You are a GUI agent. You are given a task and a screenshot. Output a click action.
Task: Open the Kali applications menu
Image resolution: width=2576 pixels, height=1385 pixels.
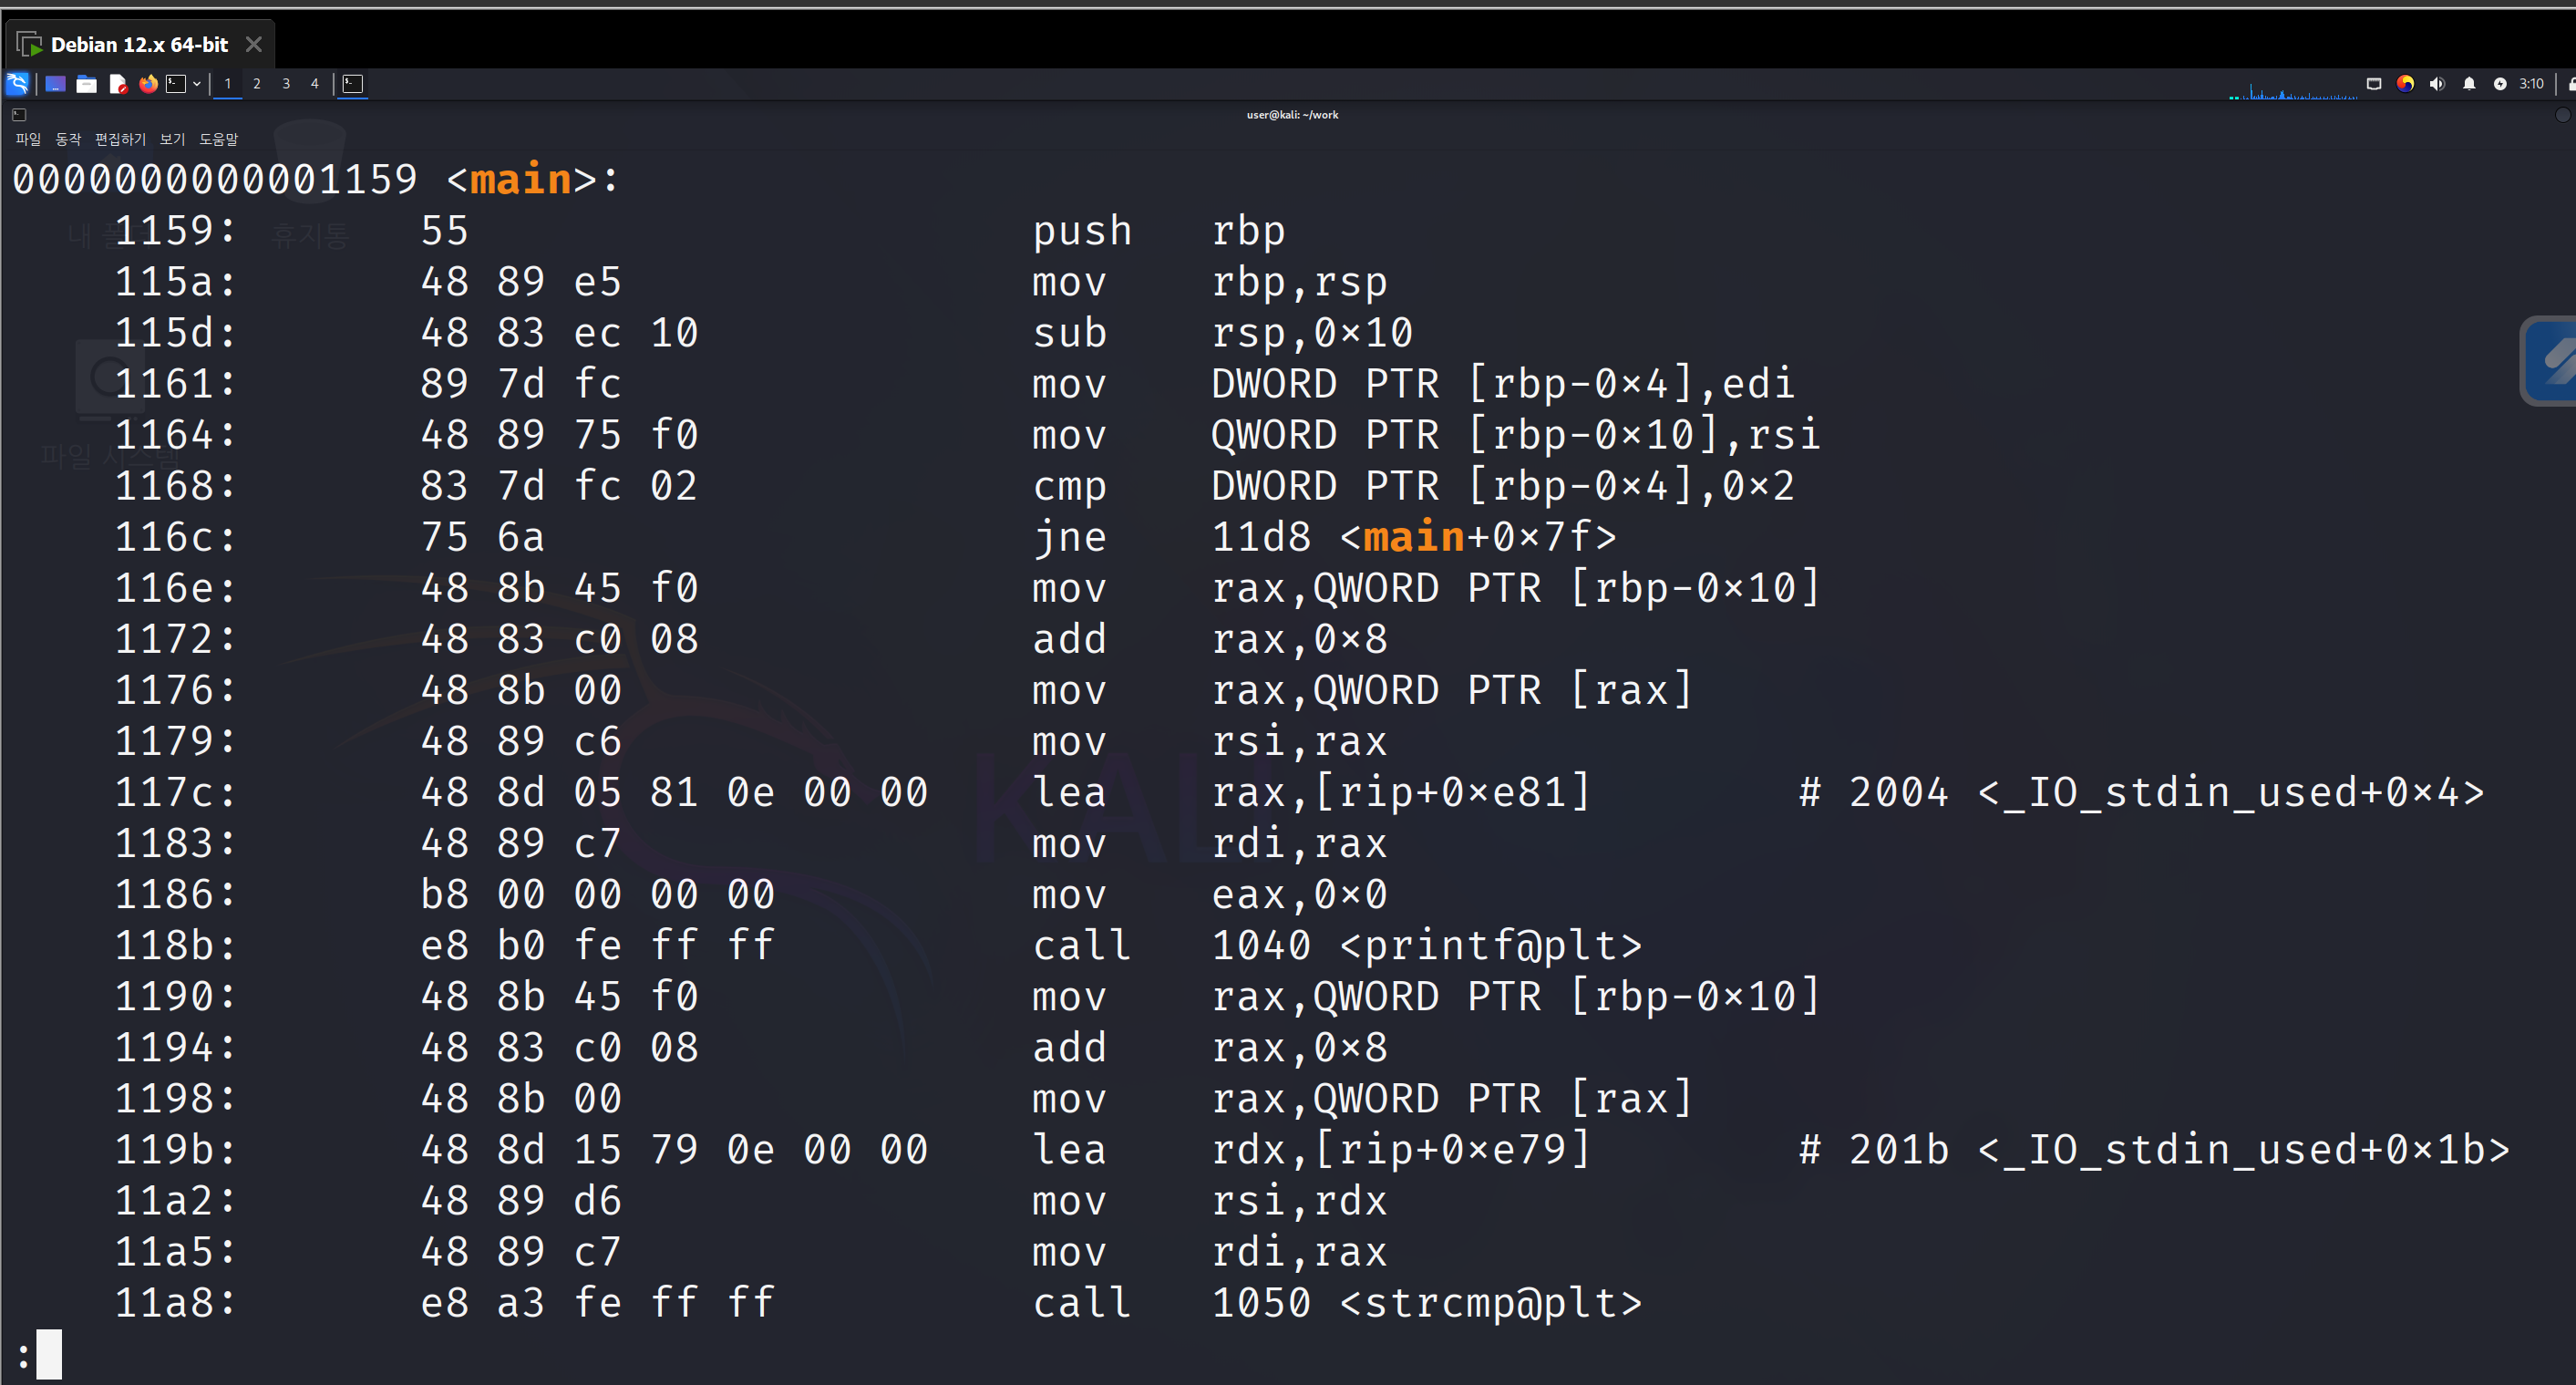(17, 84)
